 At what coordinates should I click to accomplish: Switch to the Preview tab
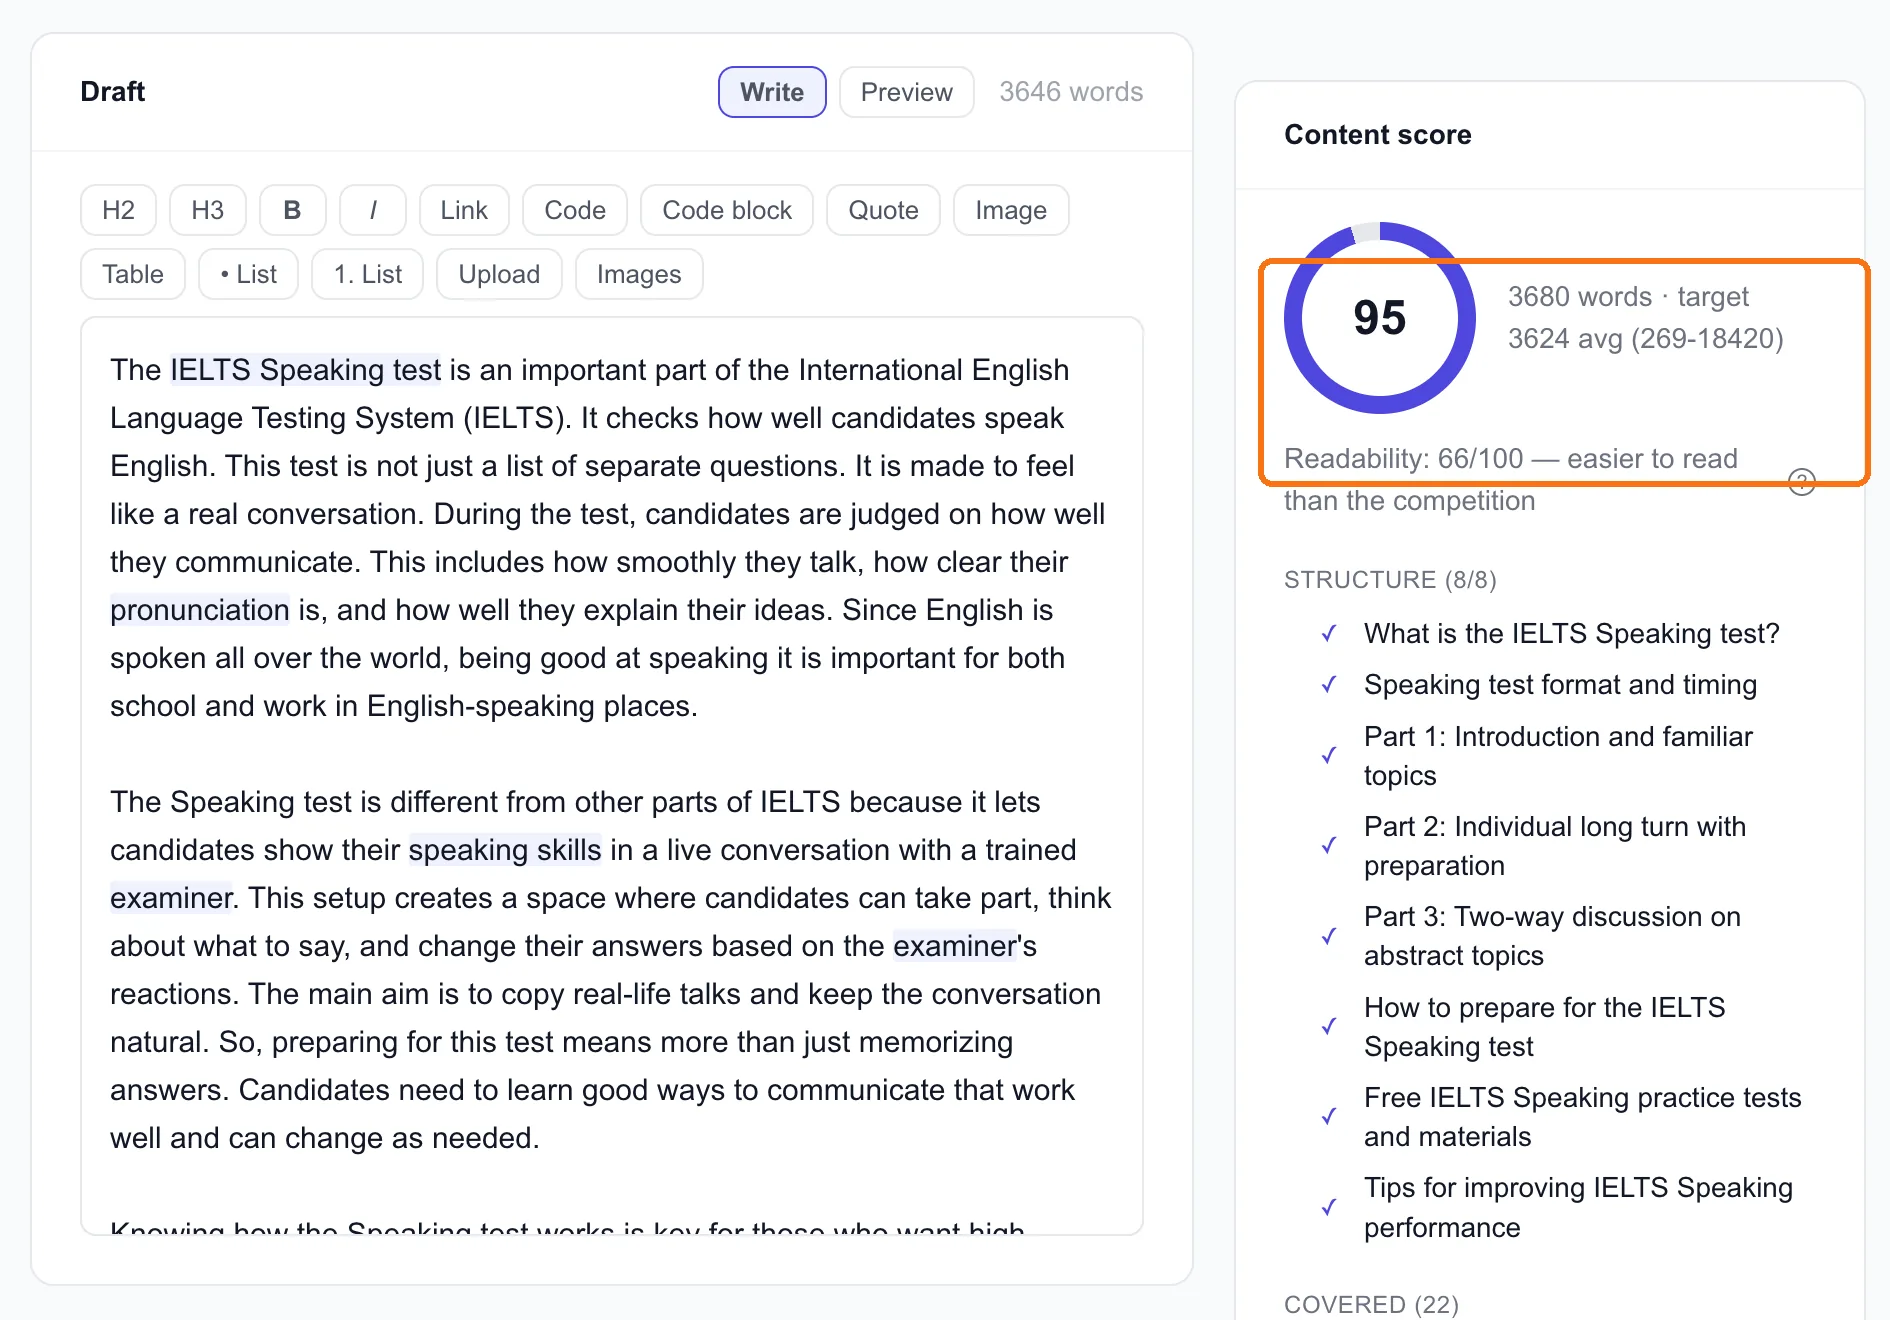point(906,92)
